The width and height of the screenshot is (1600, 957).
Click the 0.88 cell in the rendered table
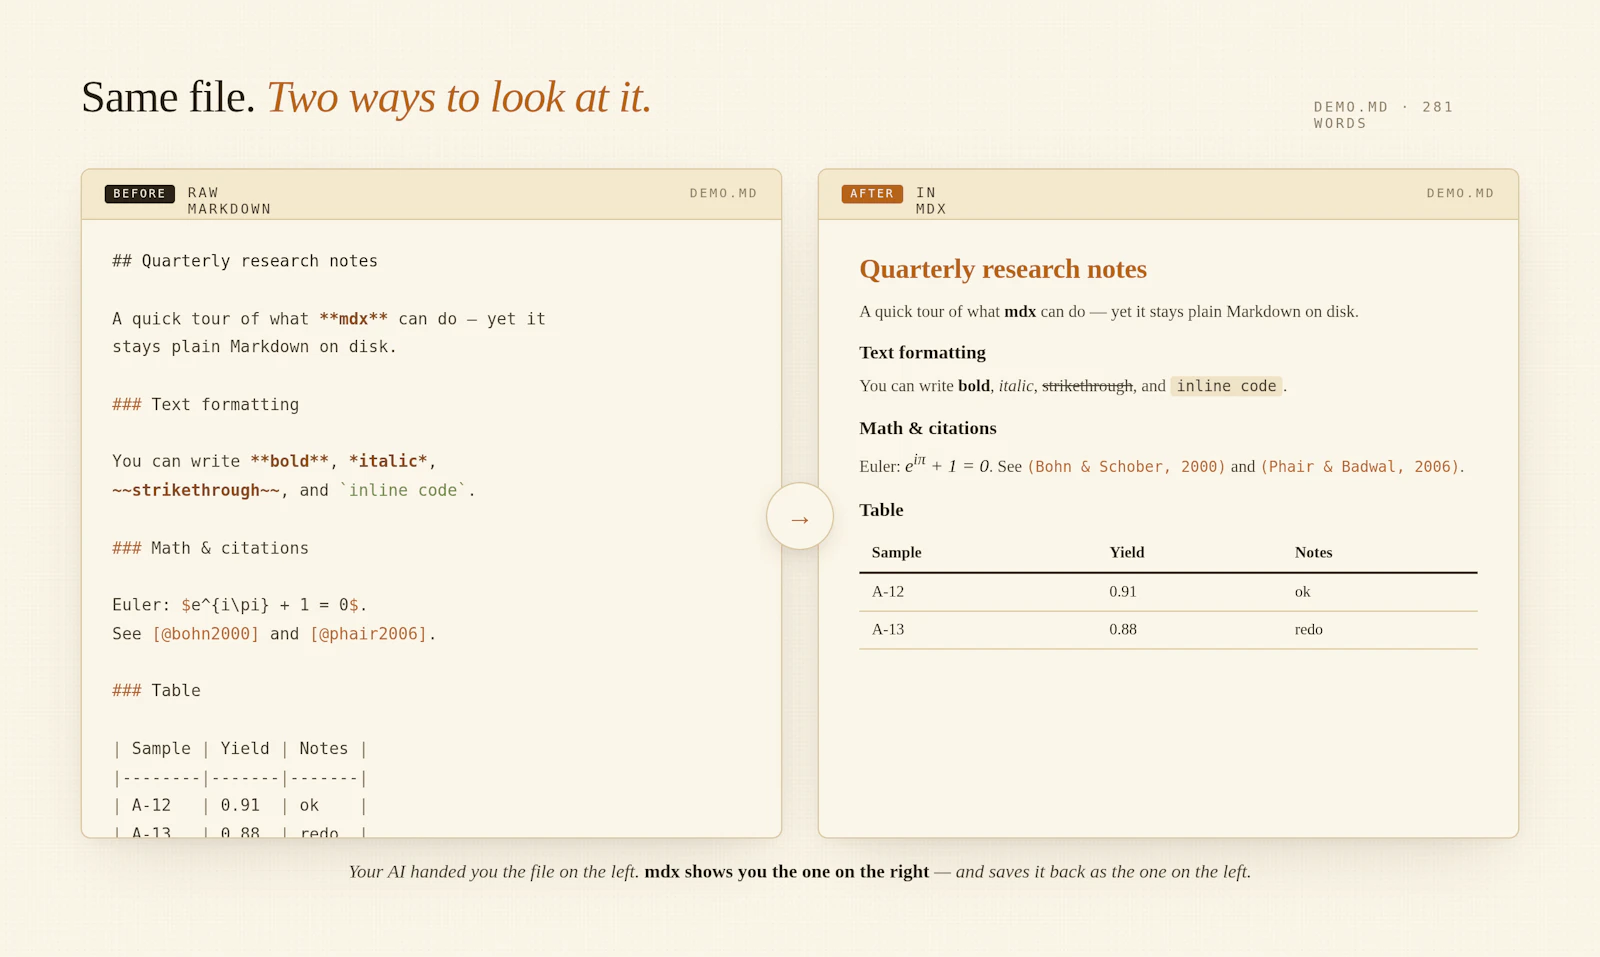coord(1123,630)
